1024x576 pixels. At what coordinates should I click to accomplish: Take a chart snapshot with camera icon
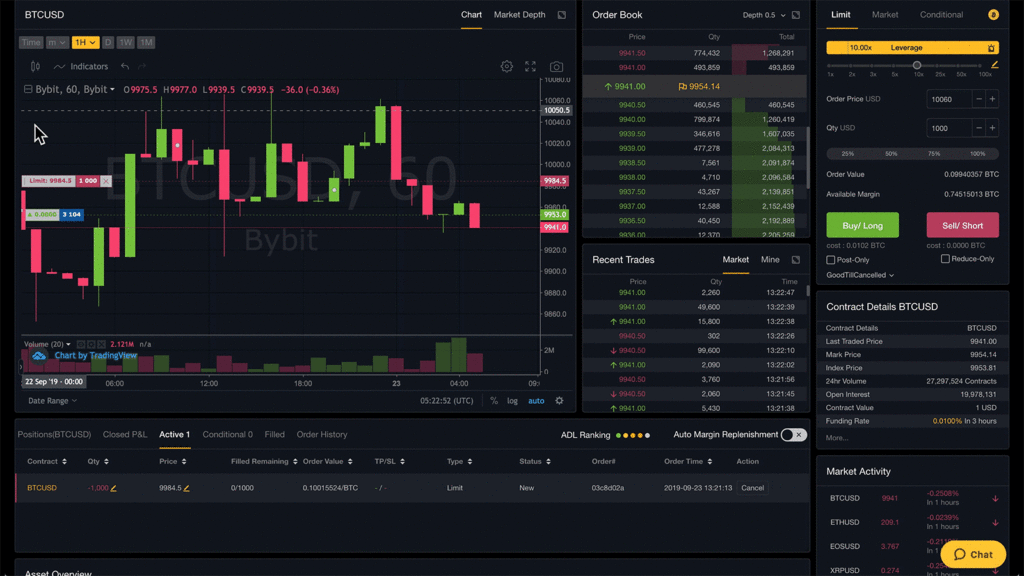pos(556,67)
